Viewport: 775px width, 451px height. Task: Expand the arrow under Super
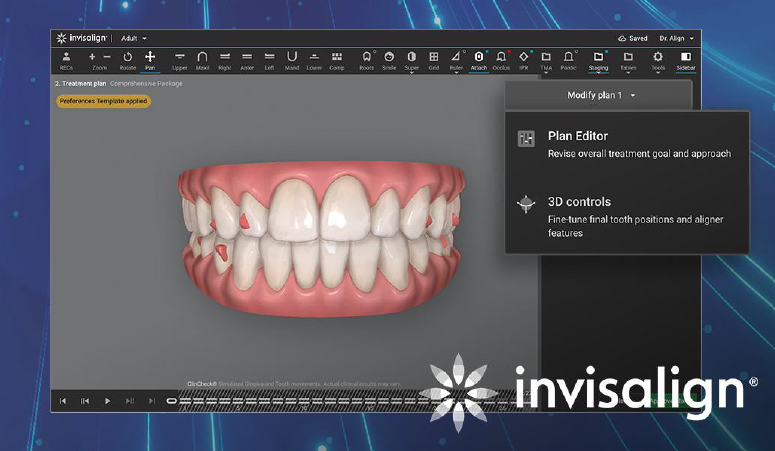point(412,73)
